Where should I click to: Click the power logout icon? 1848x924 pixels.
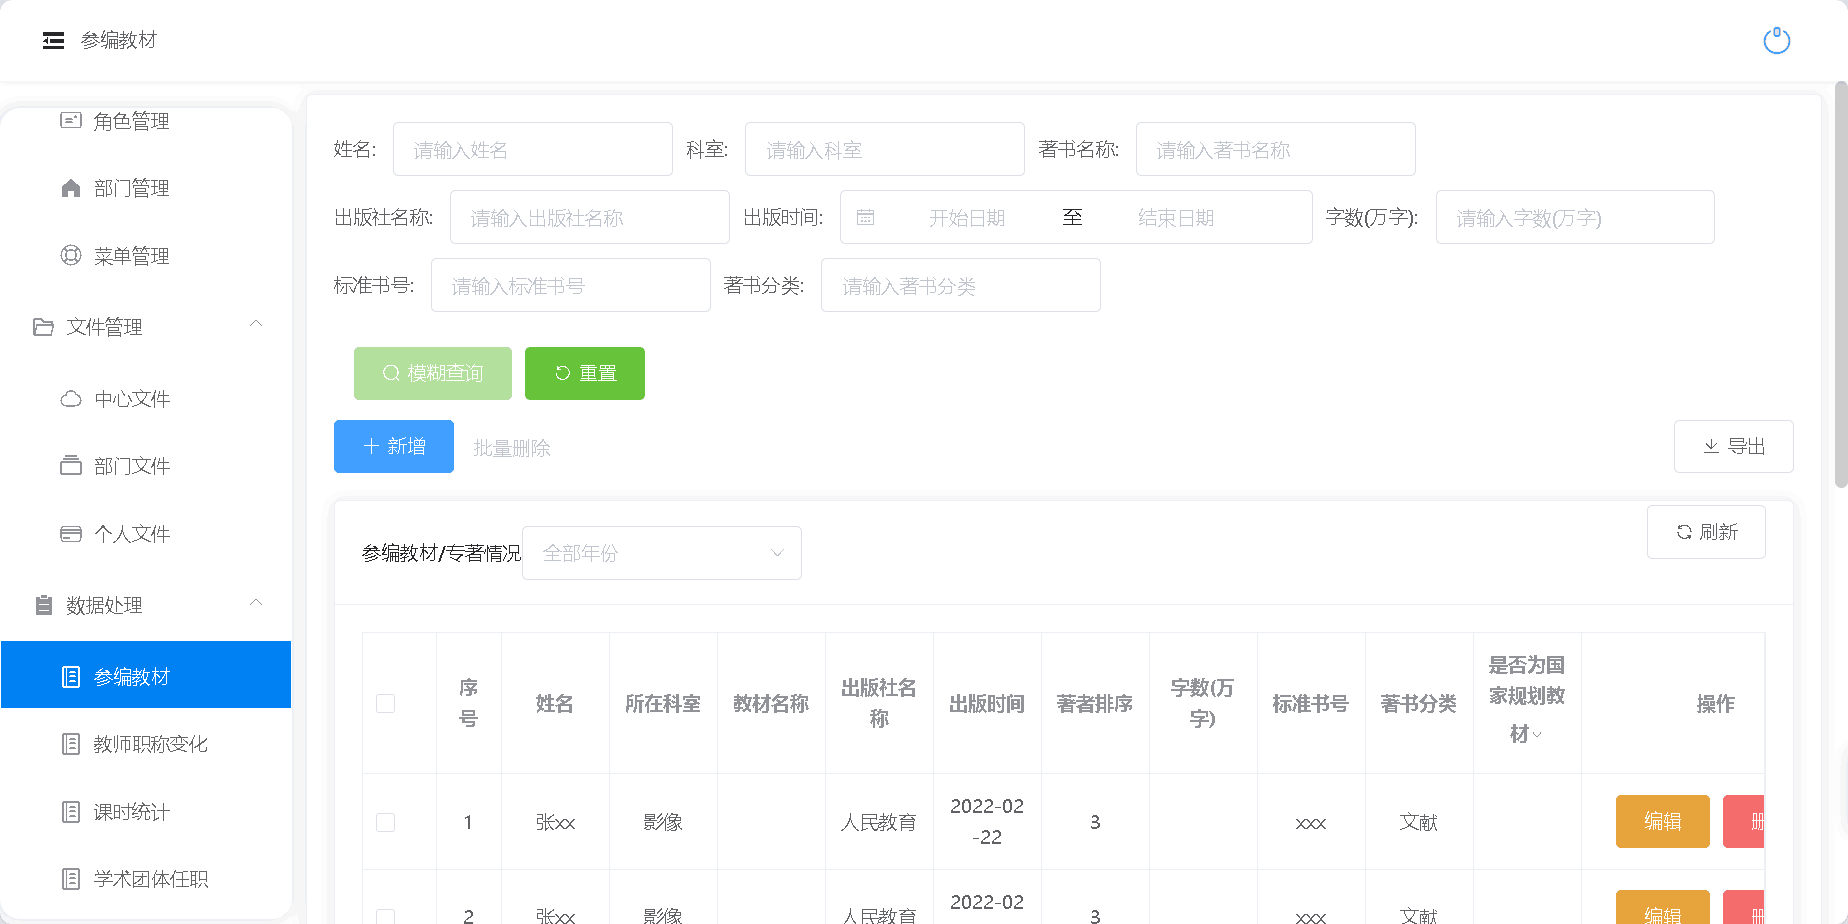coord(1776,41)
